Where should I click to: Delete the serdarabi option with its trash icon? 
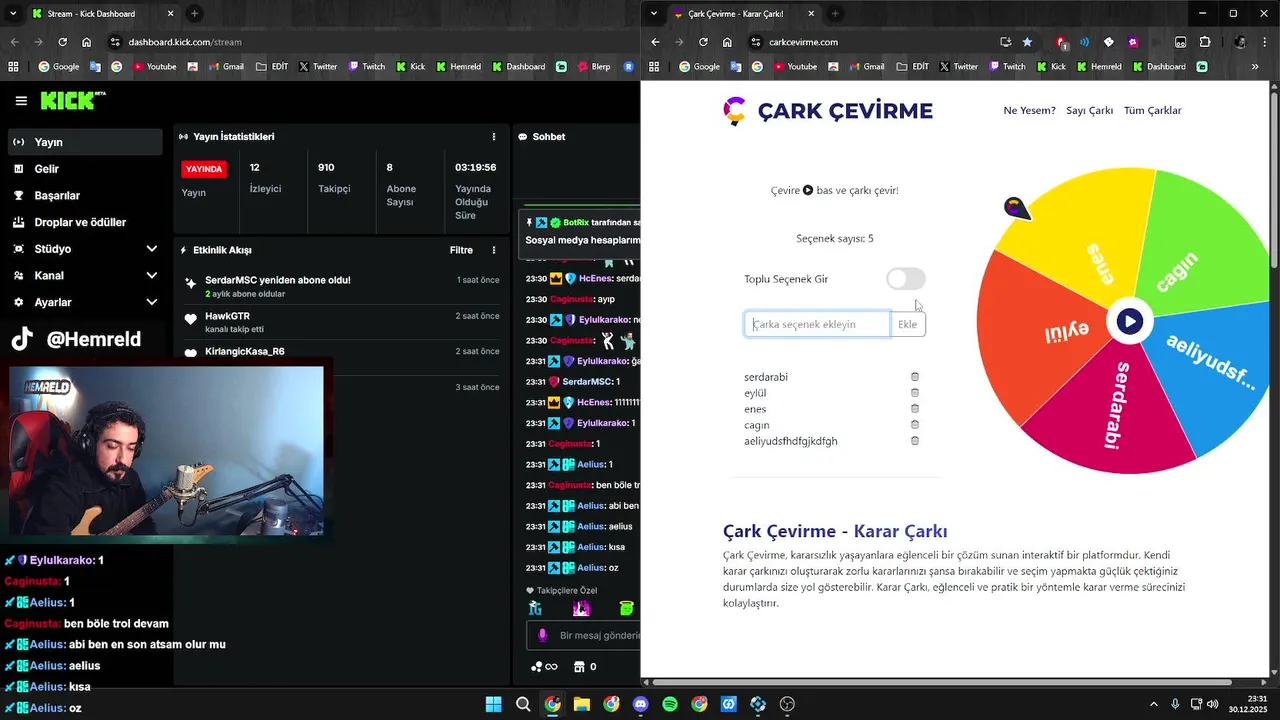[x=914, y=377]
